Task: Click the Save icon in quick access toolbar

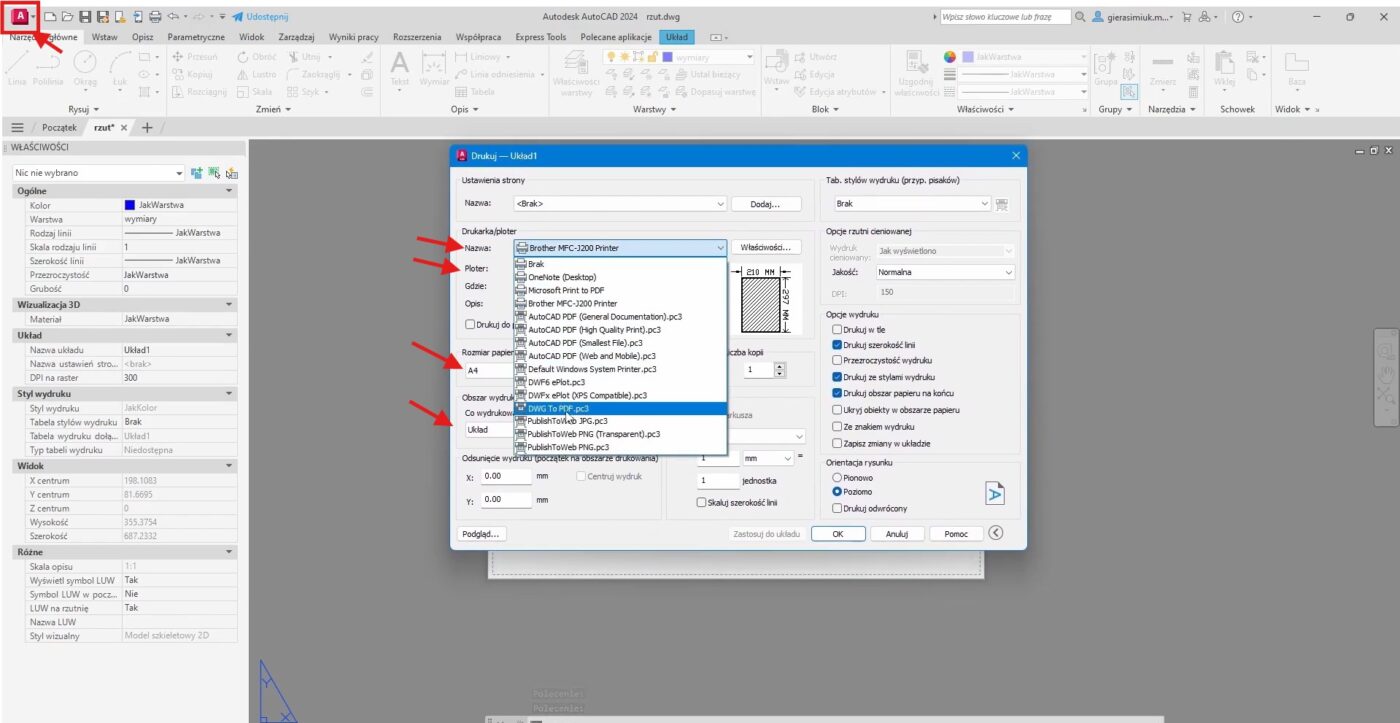Action: pyautogui.click(x=85, y=17)
